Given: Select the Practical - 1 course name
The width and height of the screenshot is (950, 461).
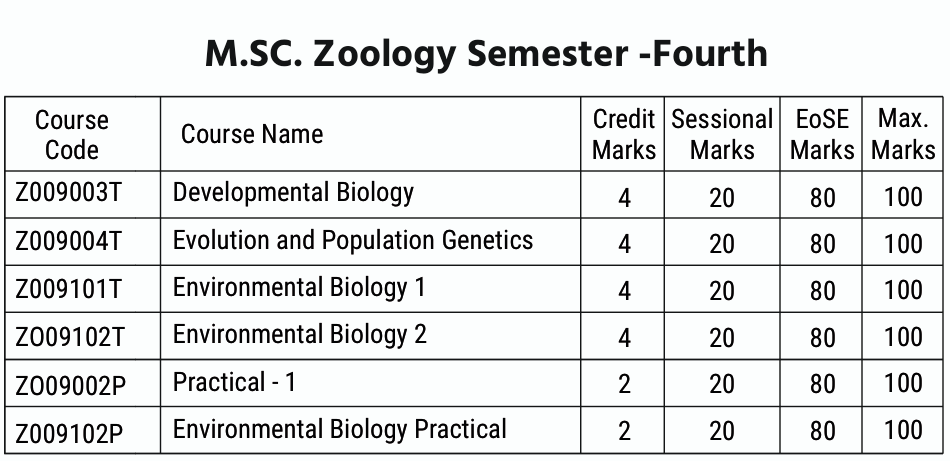Looking at the screenshot, I should [234, 383].
